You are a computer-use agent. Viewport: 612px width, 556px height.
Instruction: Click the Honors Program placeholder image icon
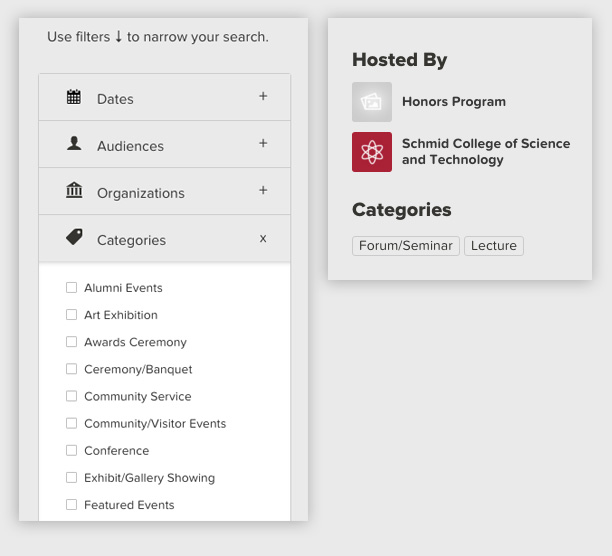click(x=372, y=102)
